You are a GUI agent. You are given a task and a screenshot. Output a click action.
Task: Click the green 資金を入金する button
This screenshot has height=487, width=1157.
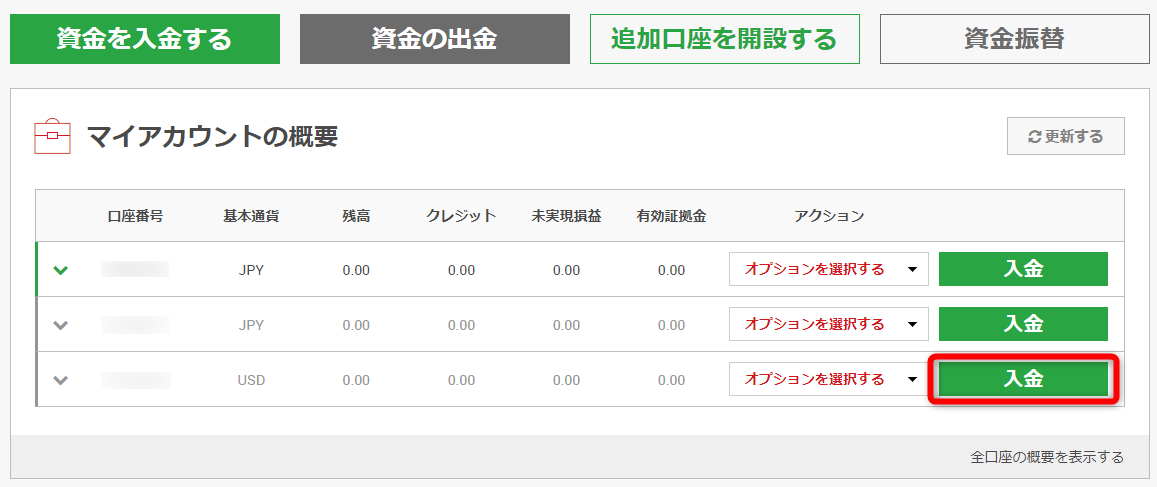(145, 39)
